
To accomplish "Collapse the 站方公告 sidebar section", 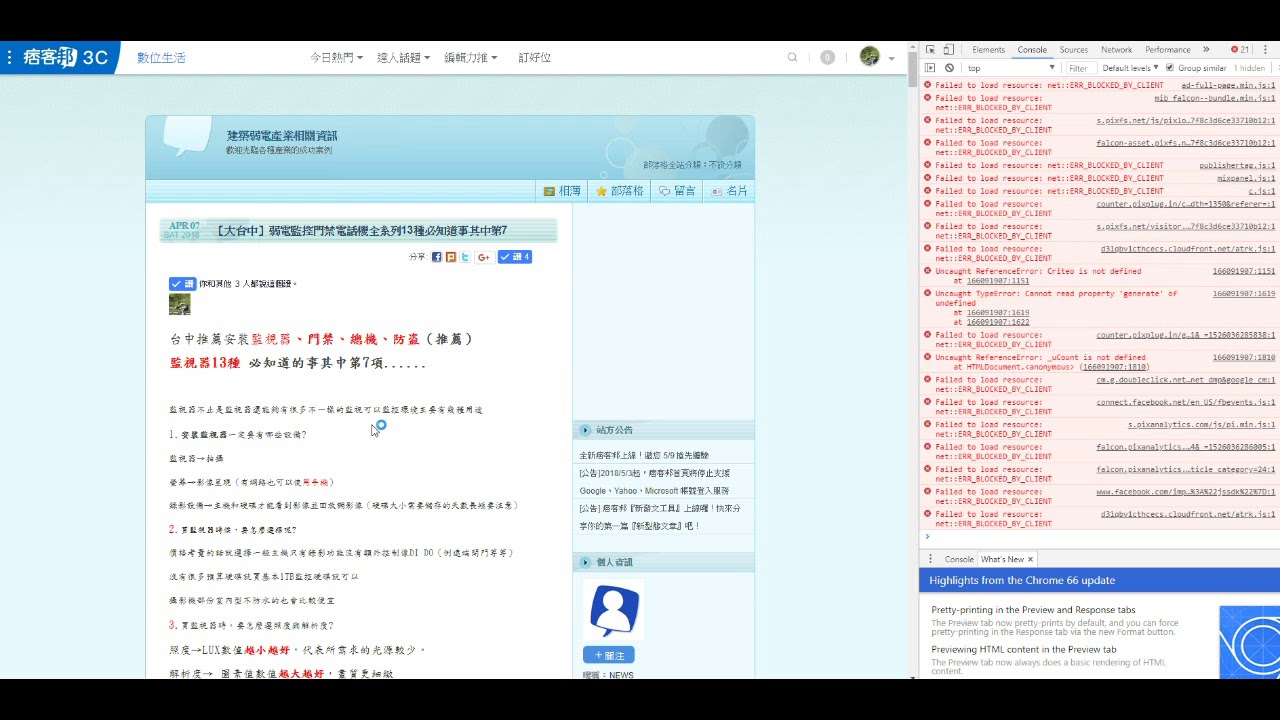I will (586, 430).
